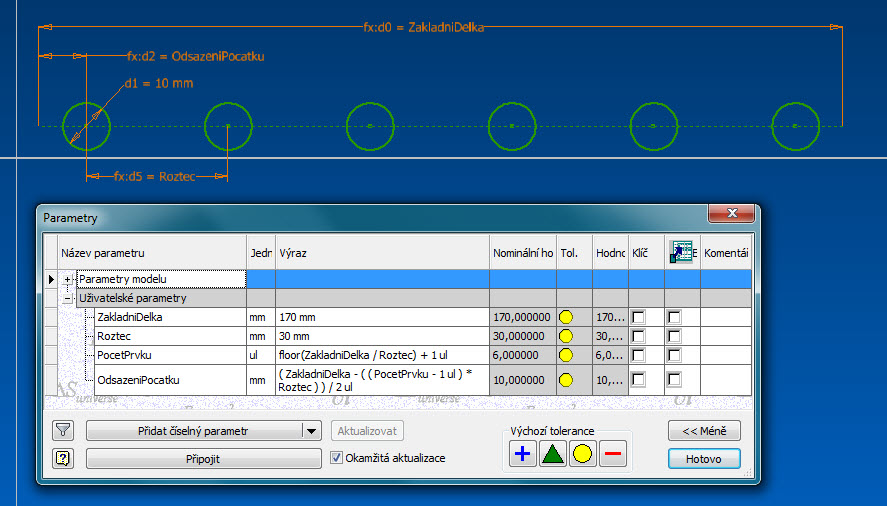Click the Připojit button
This screenshot has width=887, height=506.
point(204,458)
